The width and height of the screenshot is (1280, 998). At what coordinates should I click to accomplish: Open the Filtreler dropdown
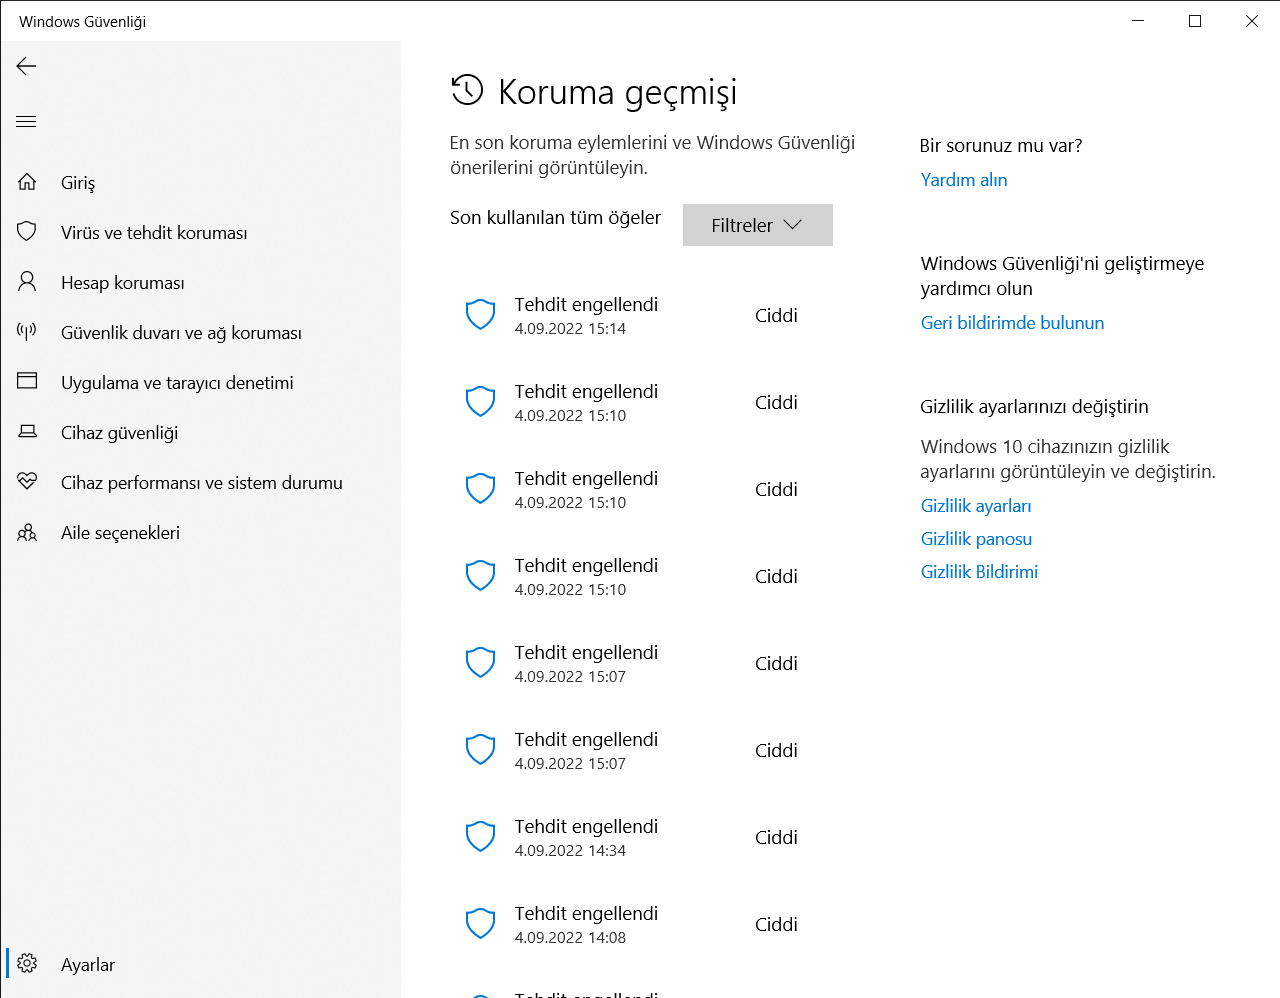pyautogui.click(x=757, y=225)
